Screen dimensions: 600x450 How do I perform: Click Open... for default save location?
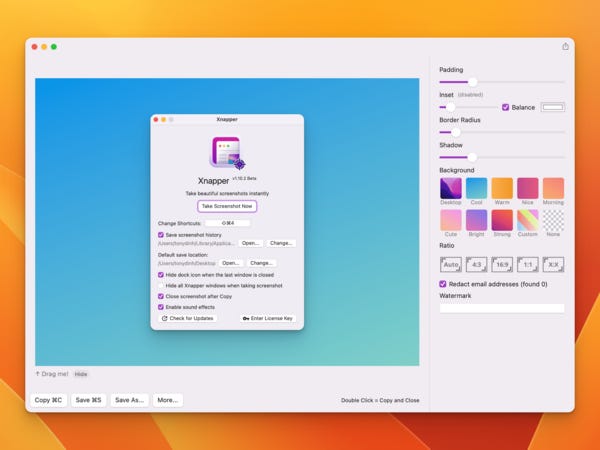coord(230,263)
